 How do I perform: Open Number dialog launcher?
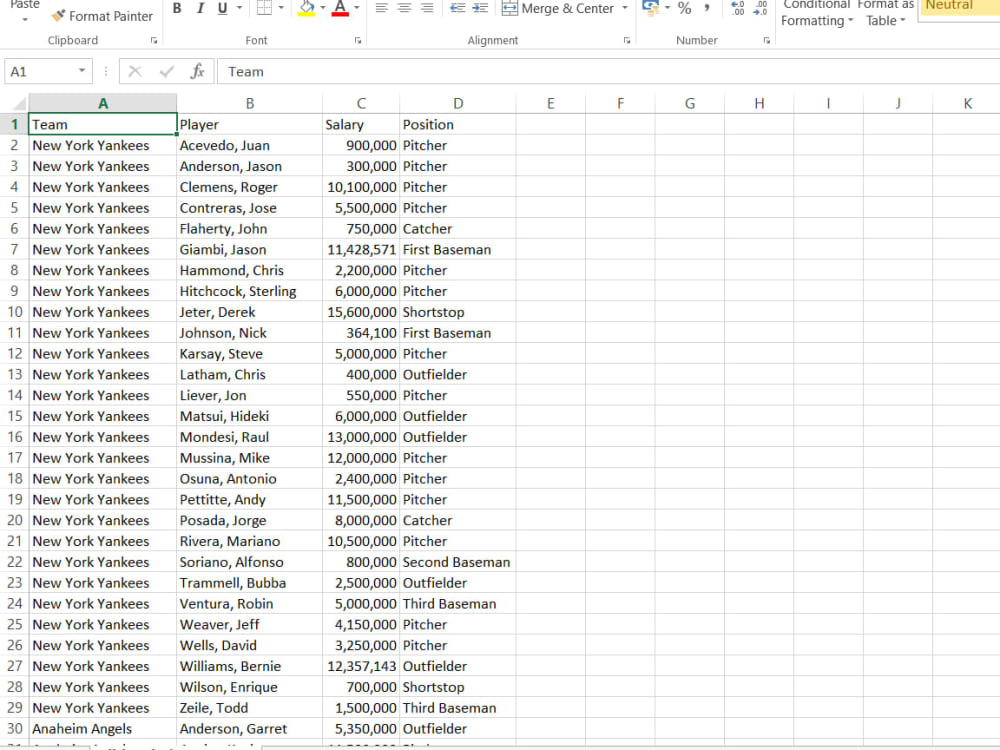coord(767,40)
